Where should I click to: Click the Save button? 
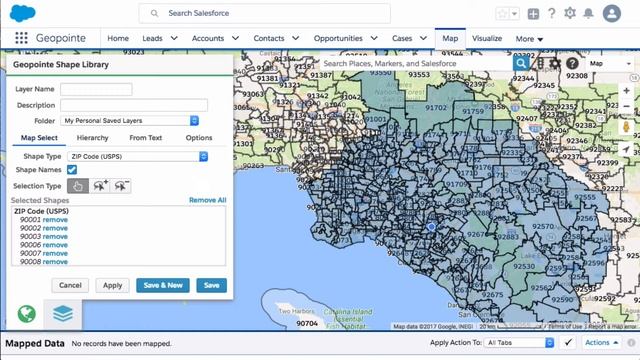point(211,285)
